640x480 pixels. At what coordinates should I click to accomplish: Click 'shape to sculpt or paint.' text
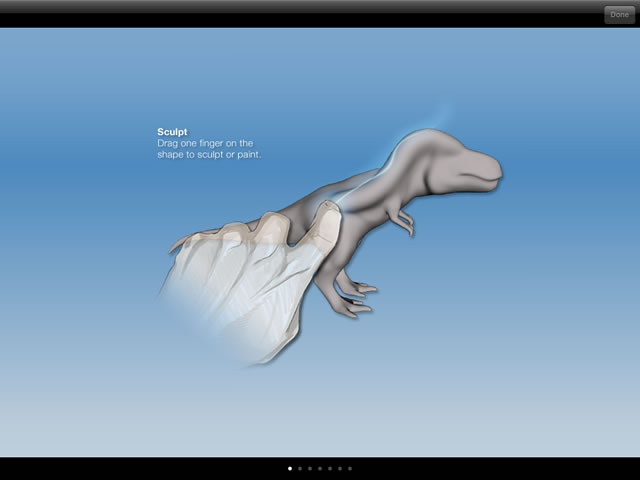209,155
